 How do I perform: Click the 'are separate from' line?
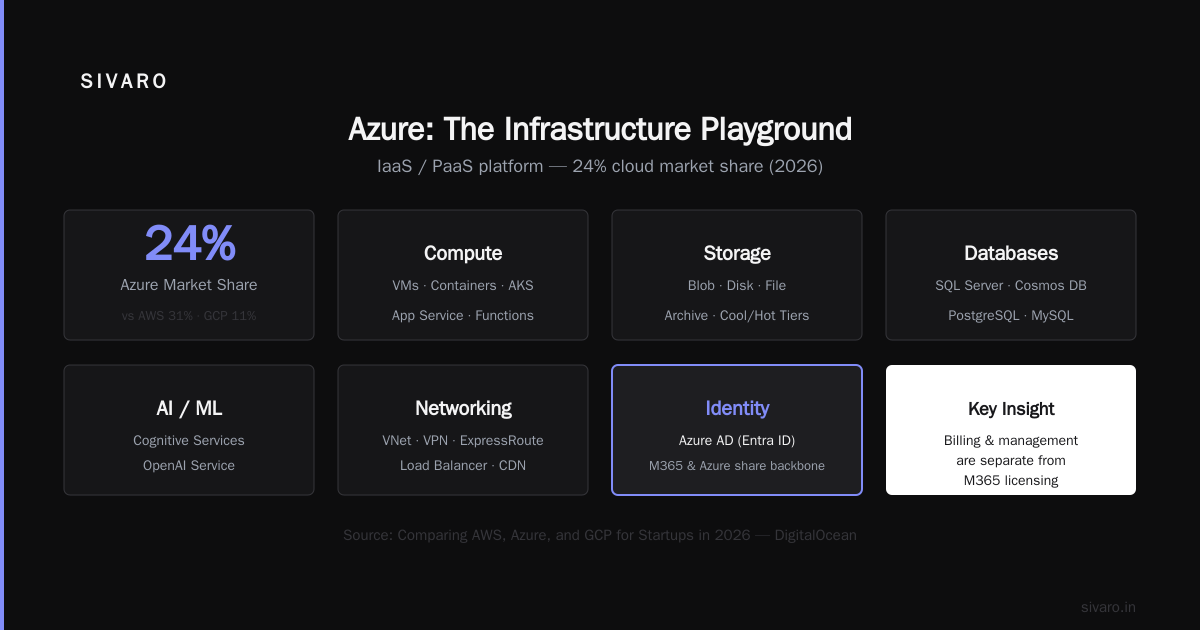(x=1011, y=460)
